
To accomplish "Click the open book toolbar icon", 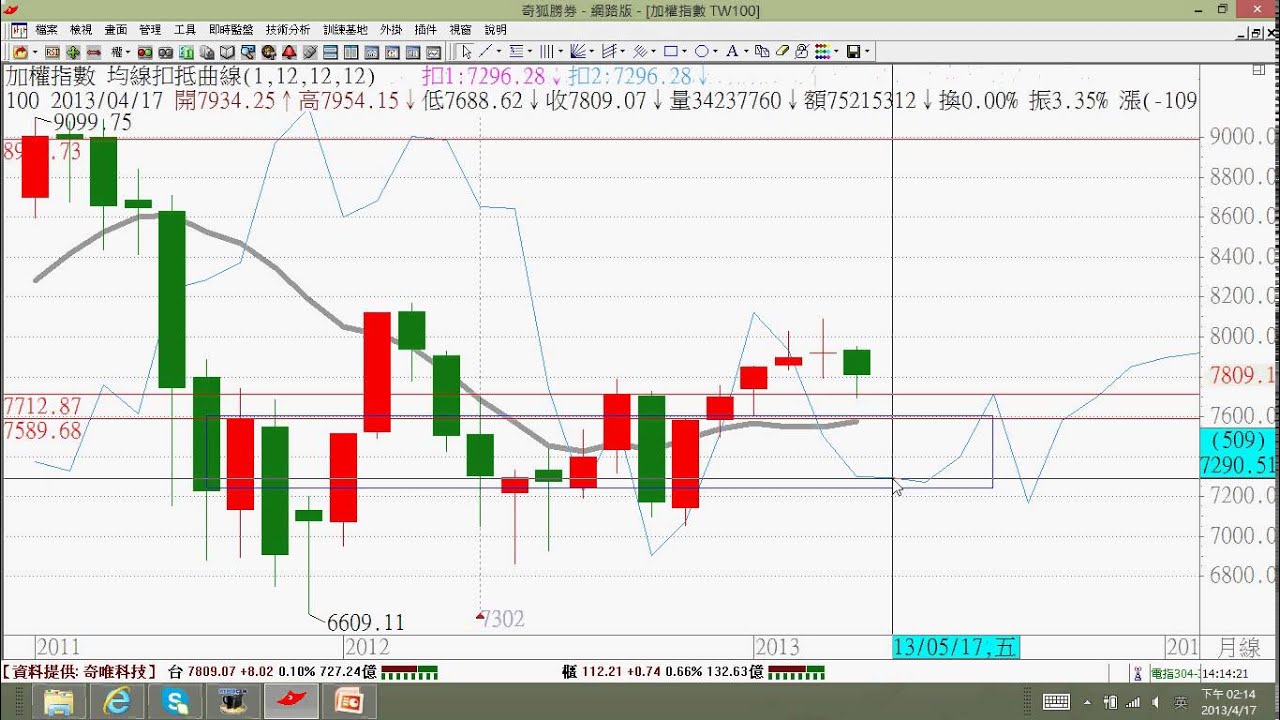I will pos(227,52).
